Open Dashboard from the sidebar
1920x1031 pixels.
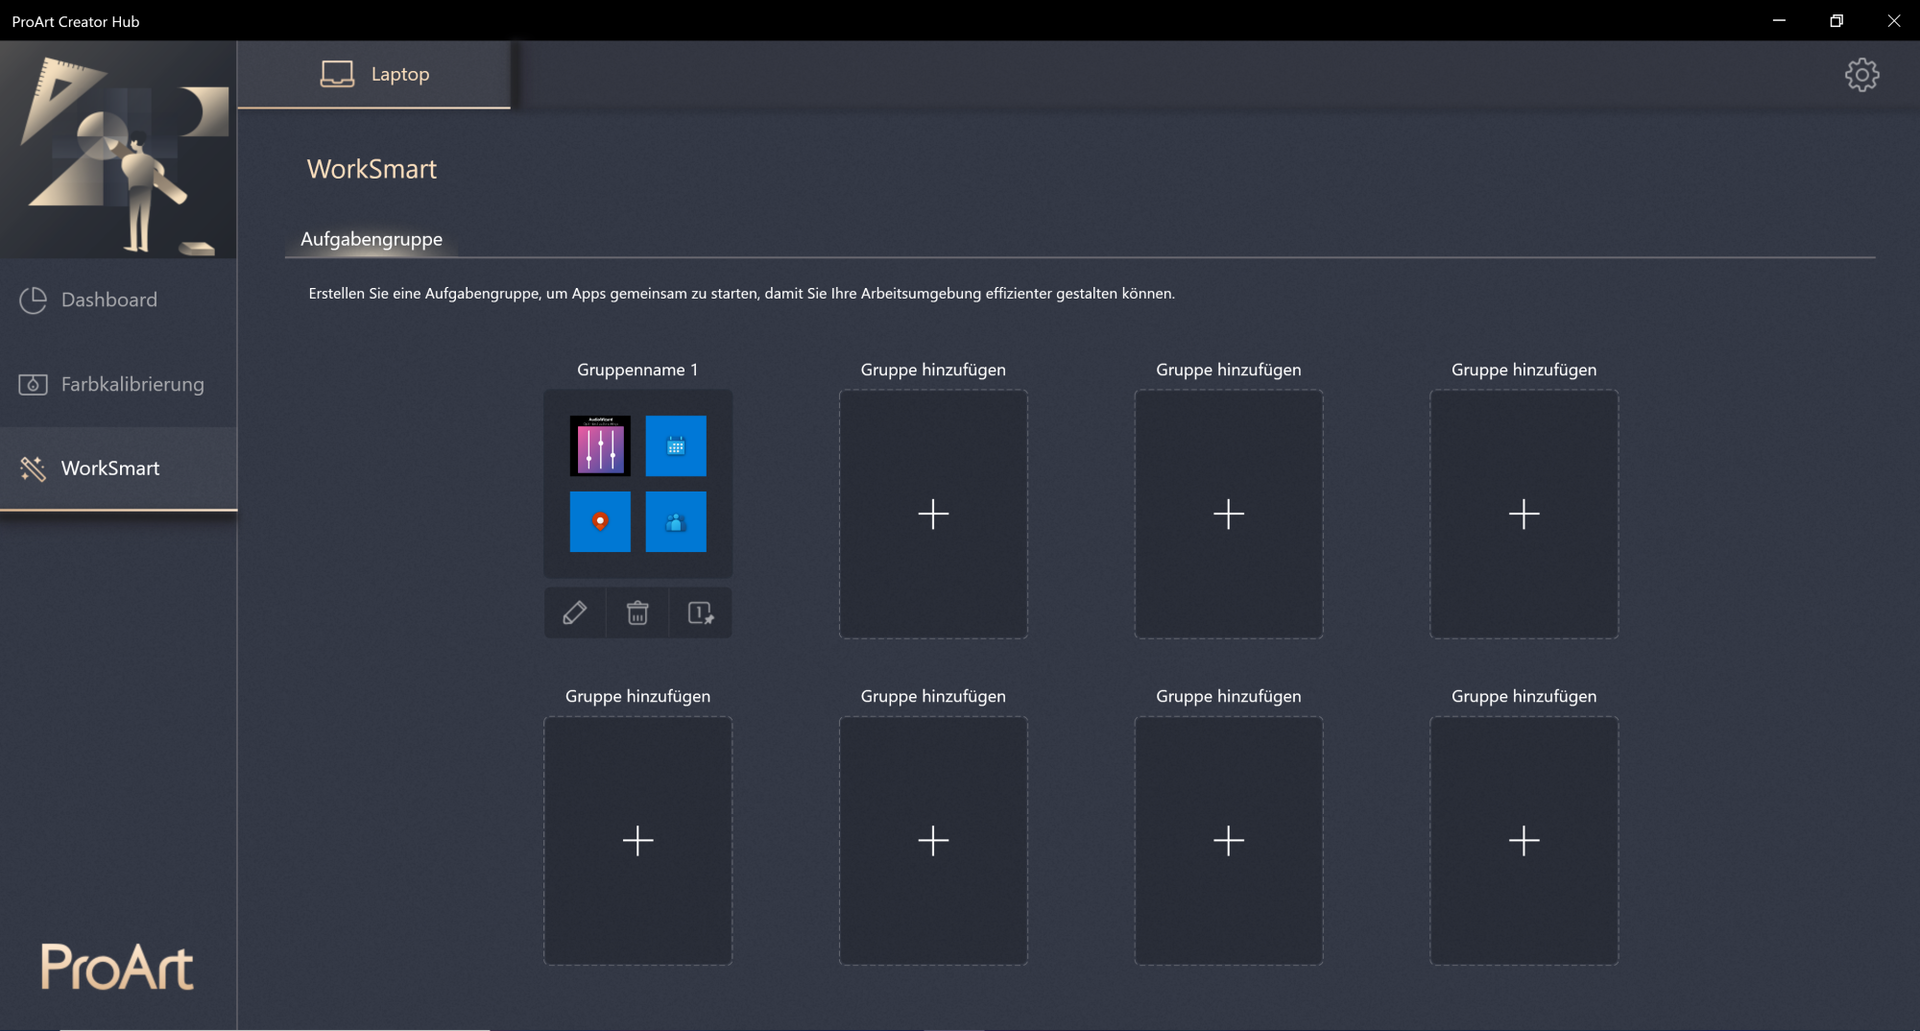[118, 300]
